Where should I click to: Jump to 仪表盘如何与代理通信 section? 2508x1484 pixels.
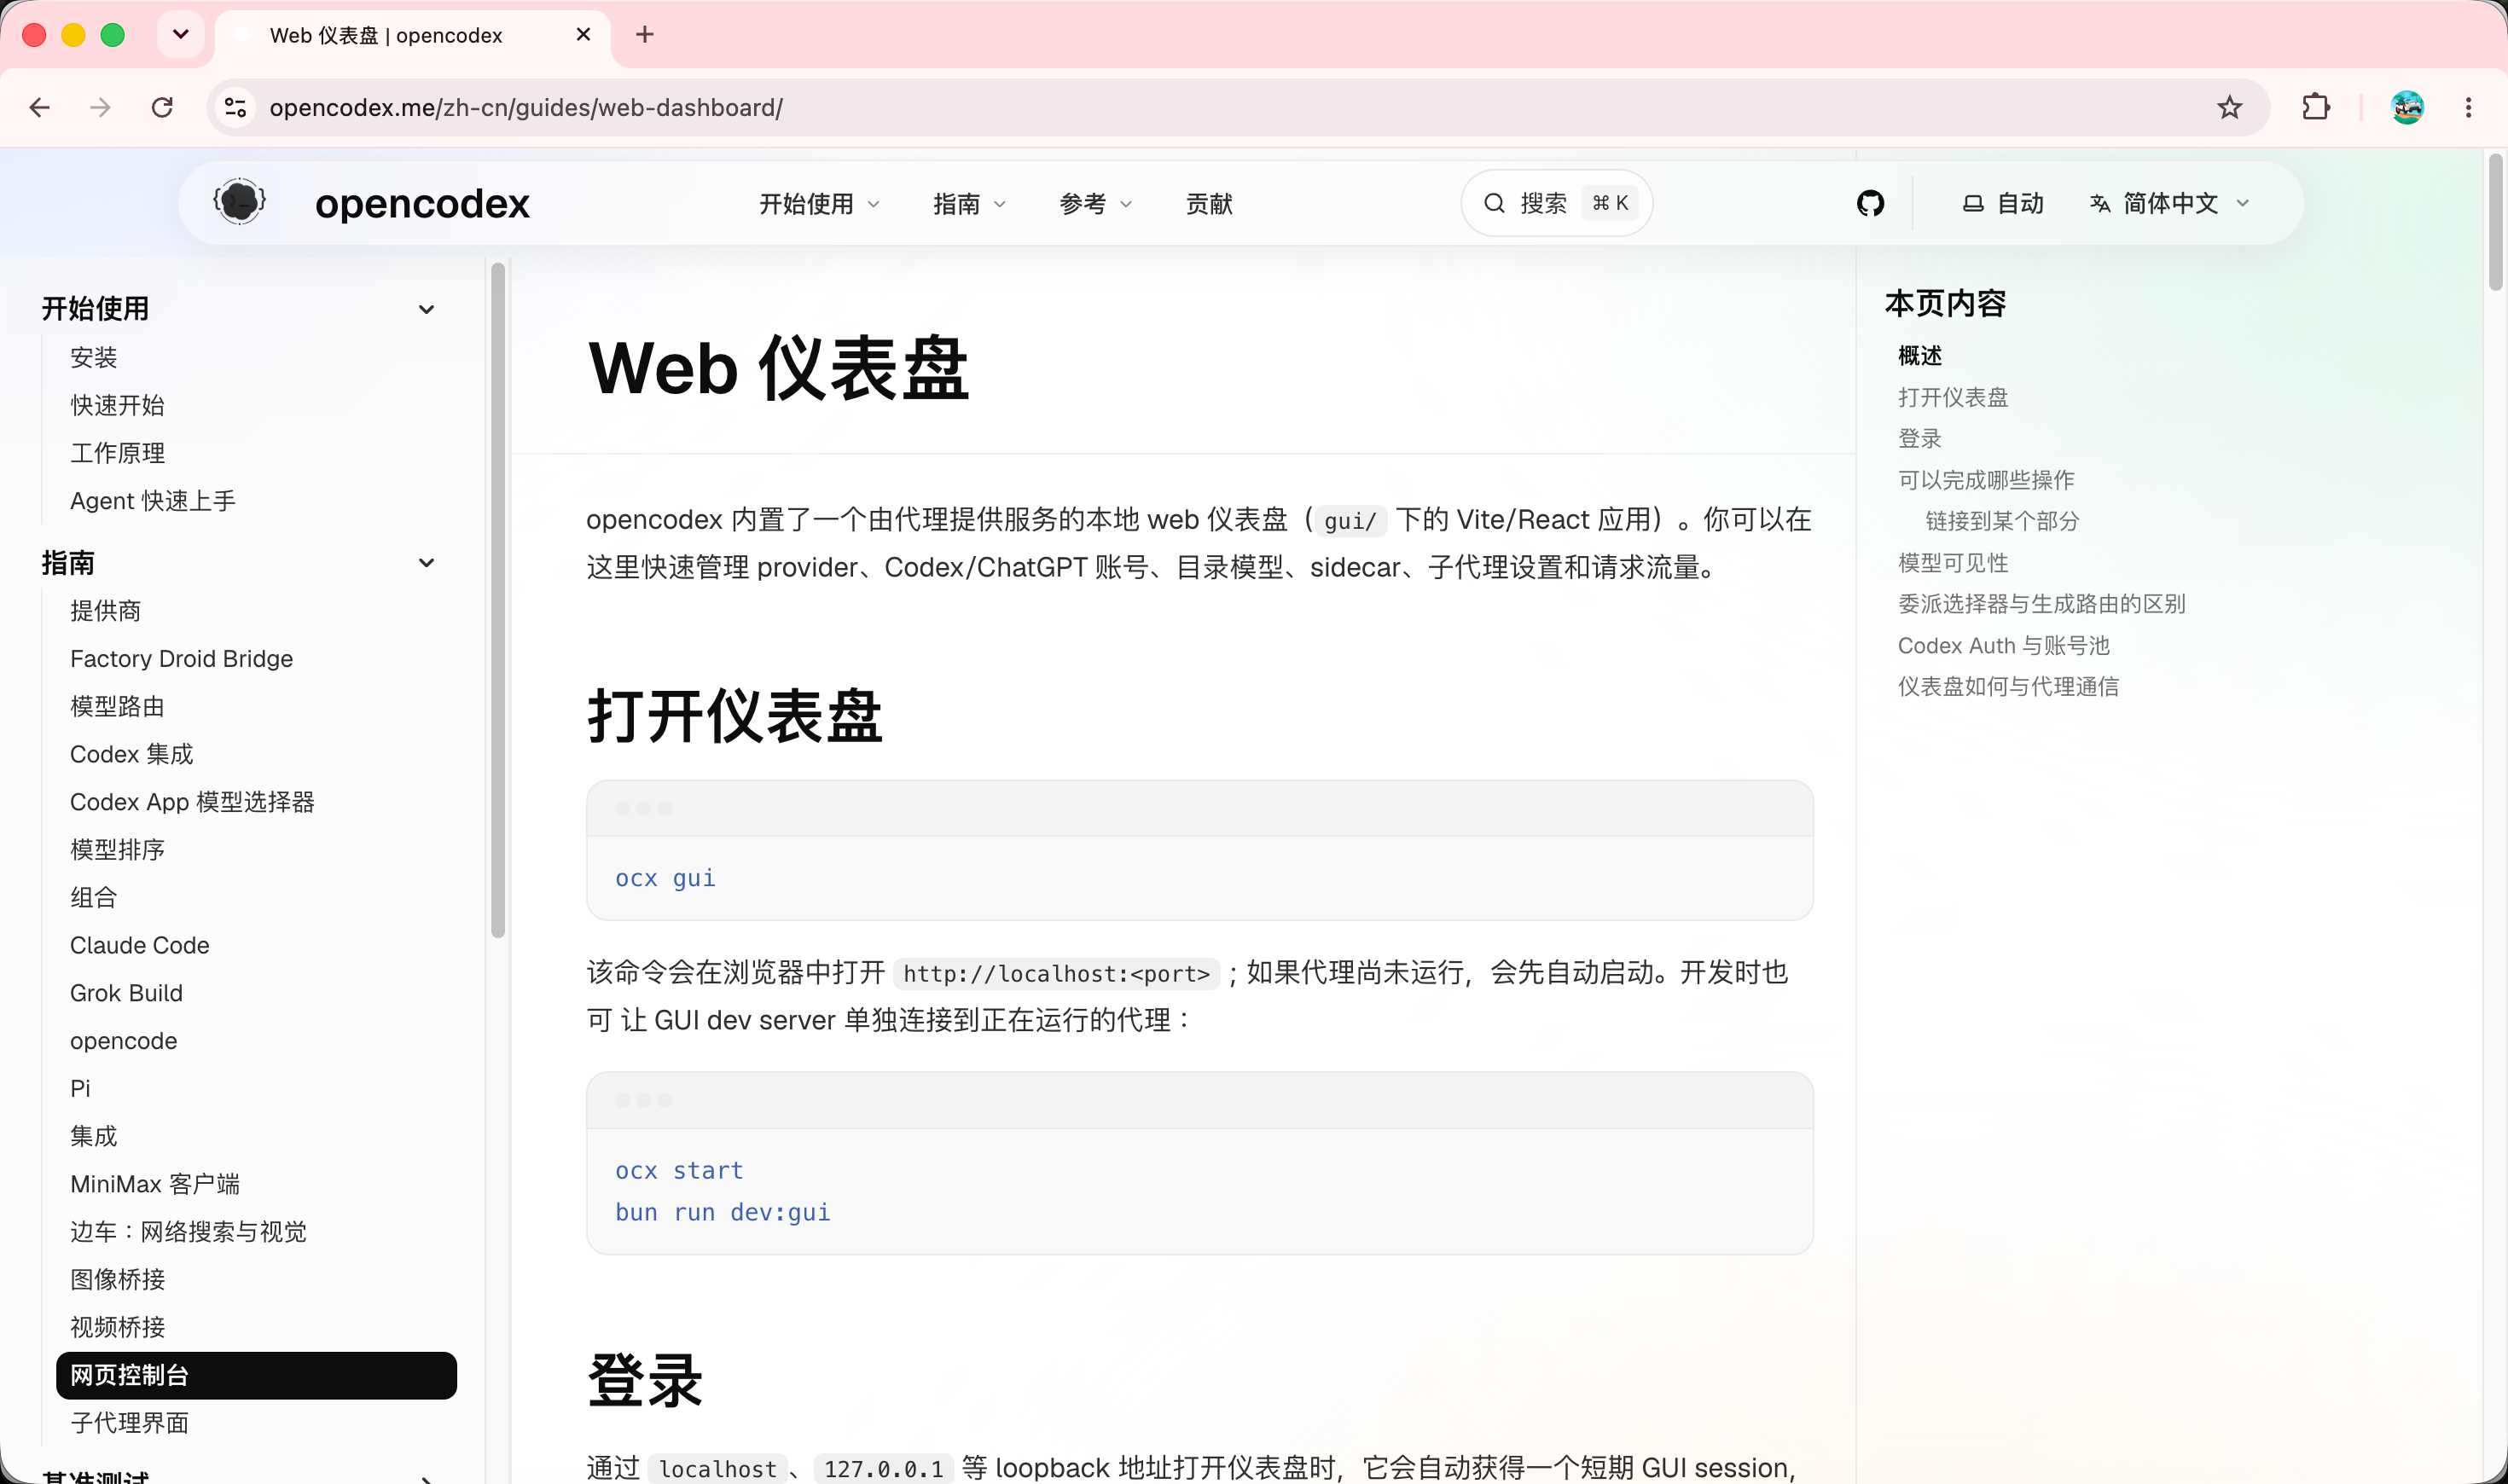tap(2008, 687)
